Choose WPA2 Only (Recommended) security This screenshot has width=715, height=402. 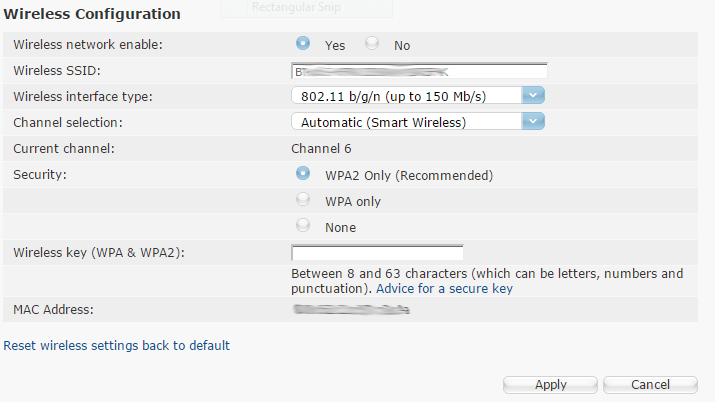(303, 174)
